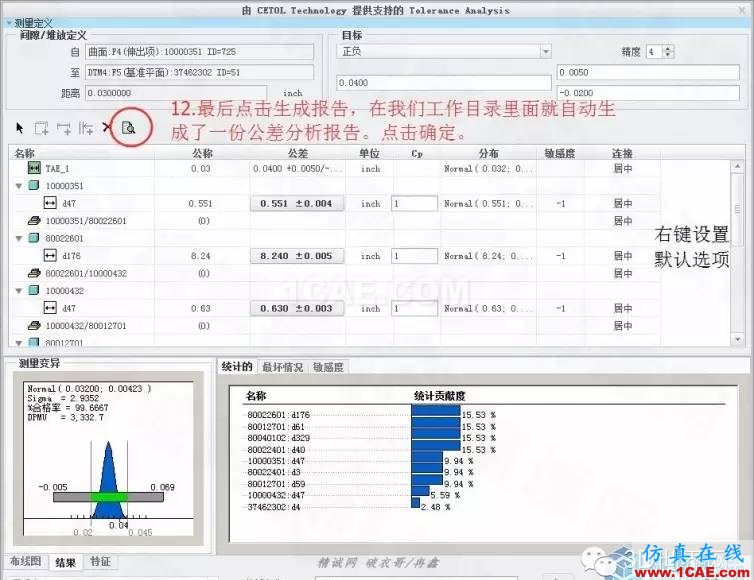Screen dimensions: 754x580
Task: Click the 连接 column header
Action: click(622, 153)
